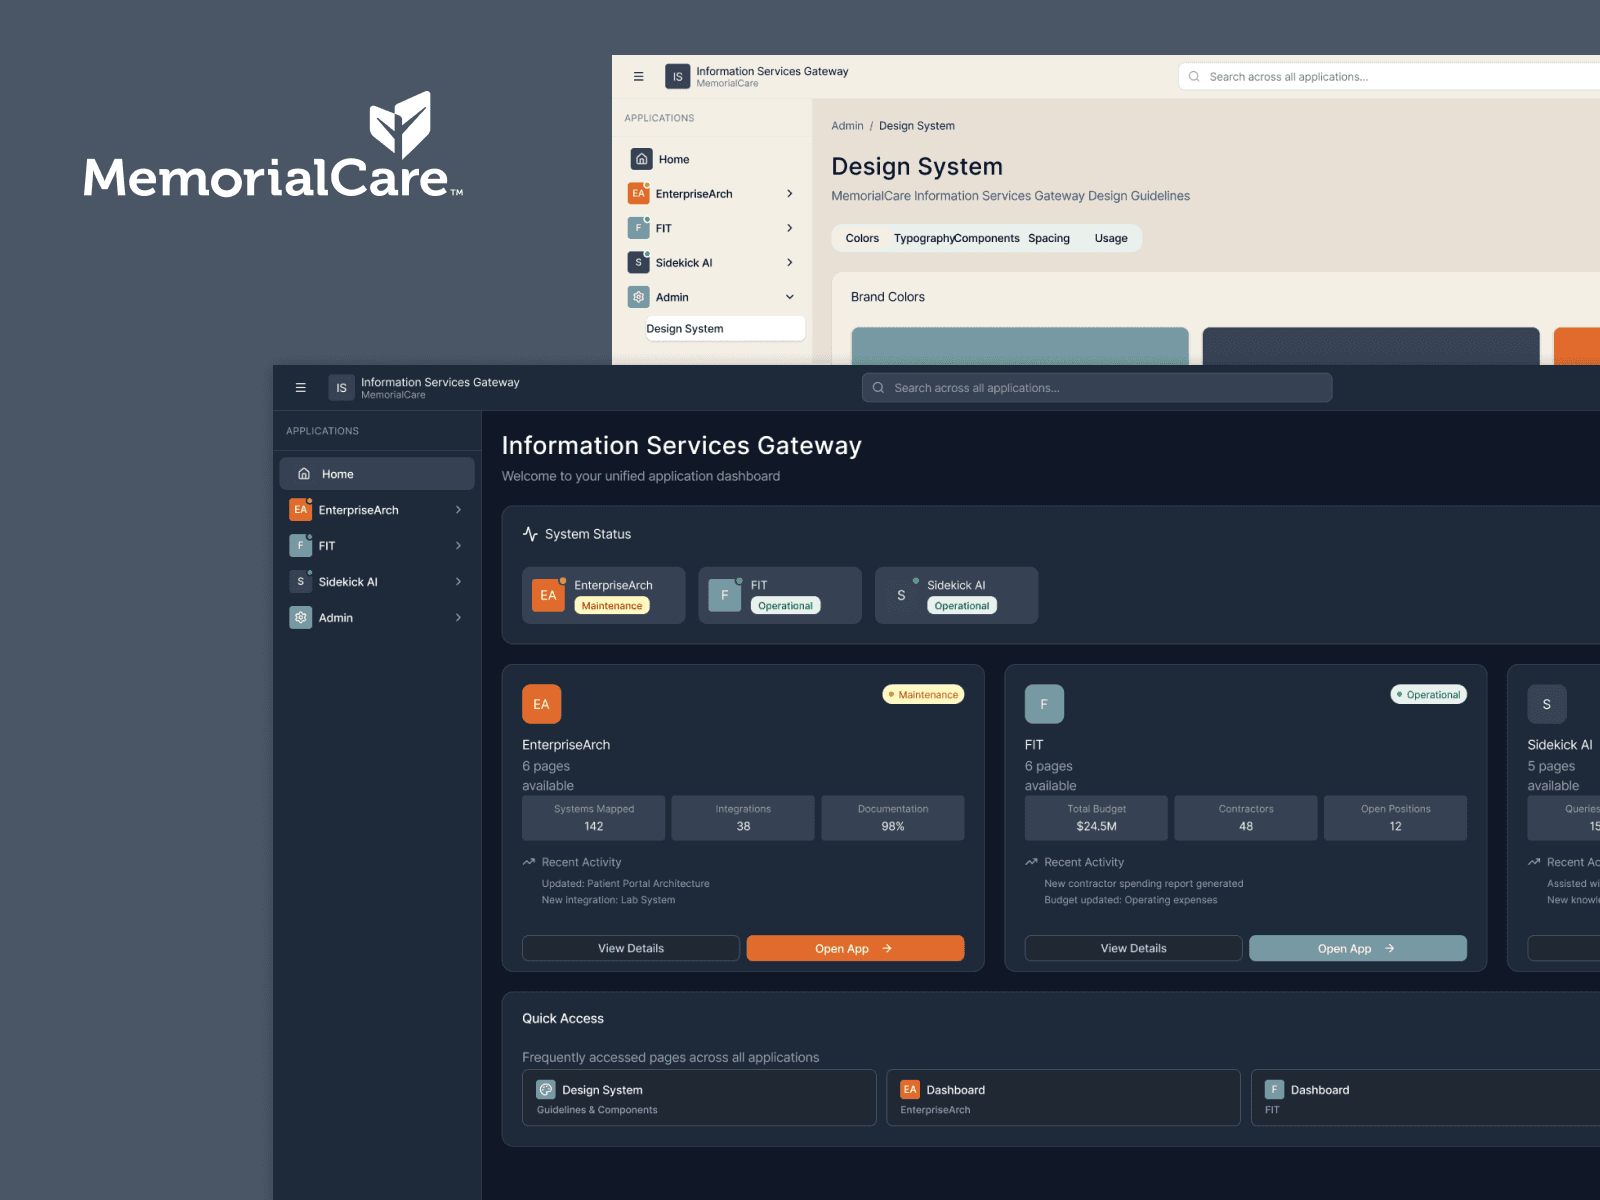This screenshot has height=1200, width=1600.
Task: Click the View Details button on EnterpriseArch
Action: tap(630, 948)
